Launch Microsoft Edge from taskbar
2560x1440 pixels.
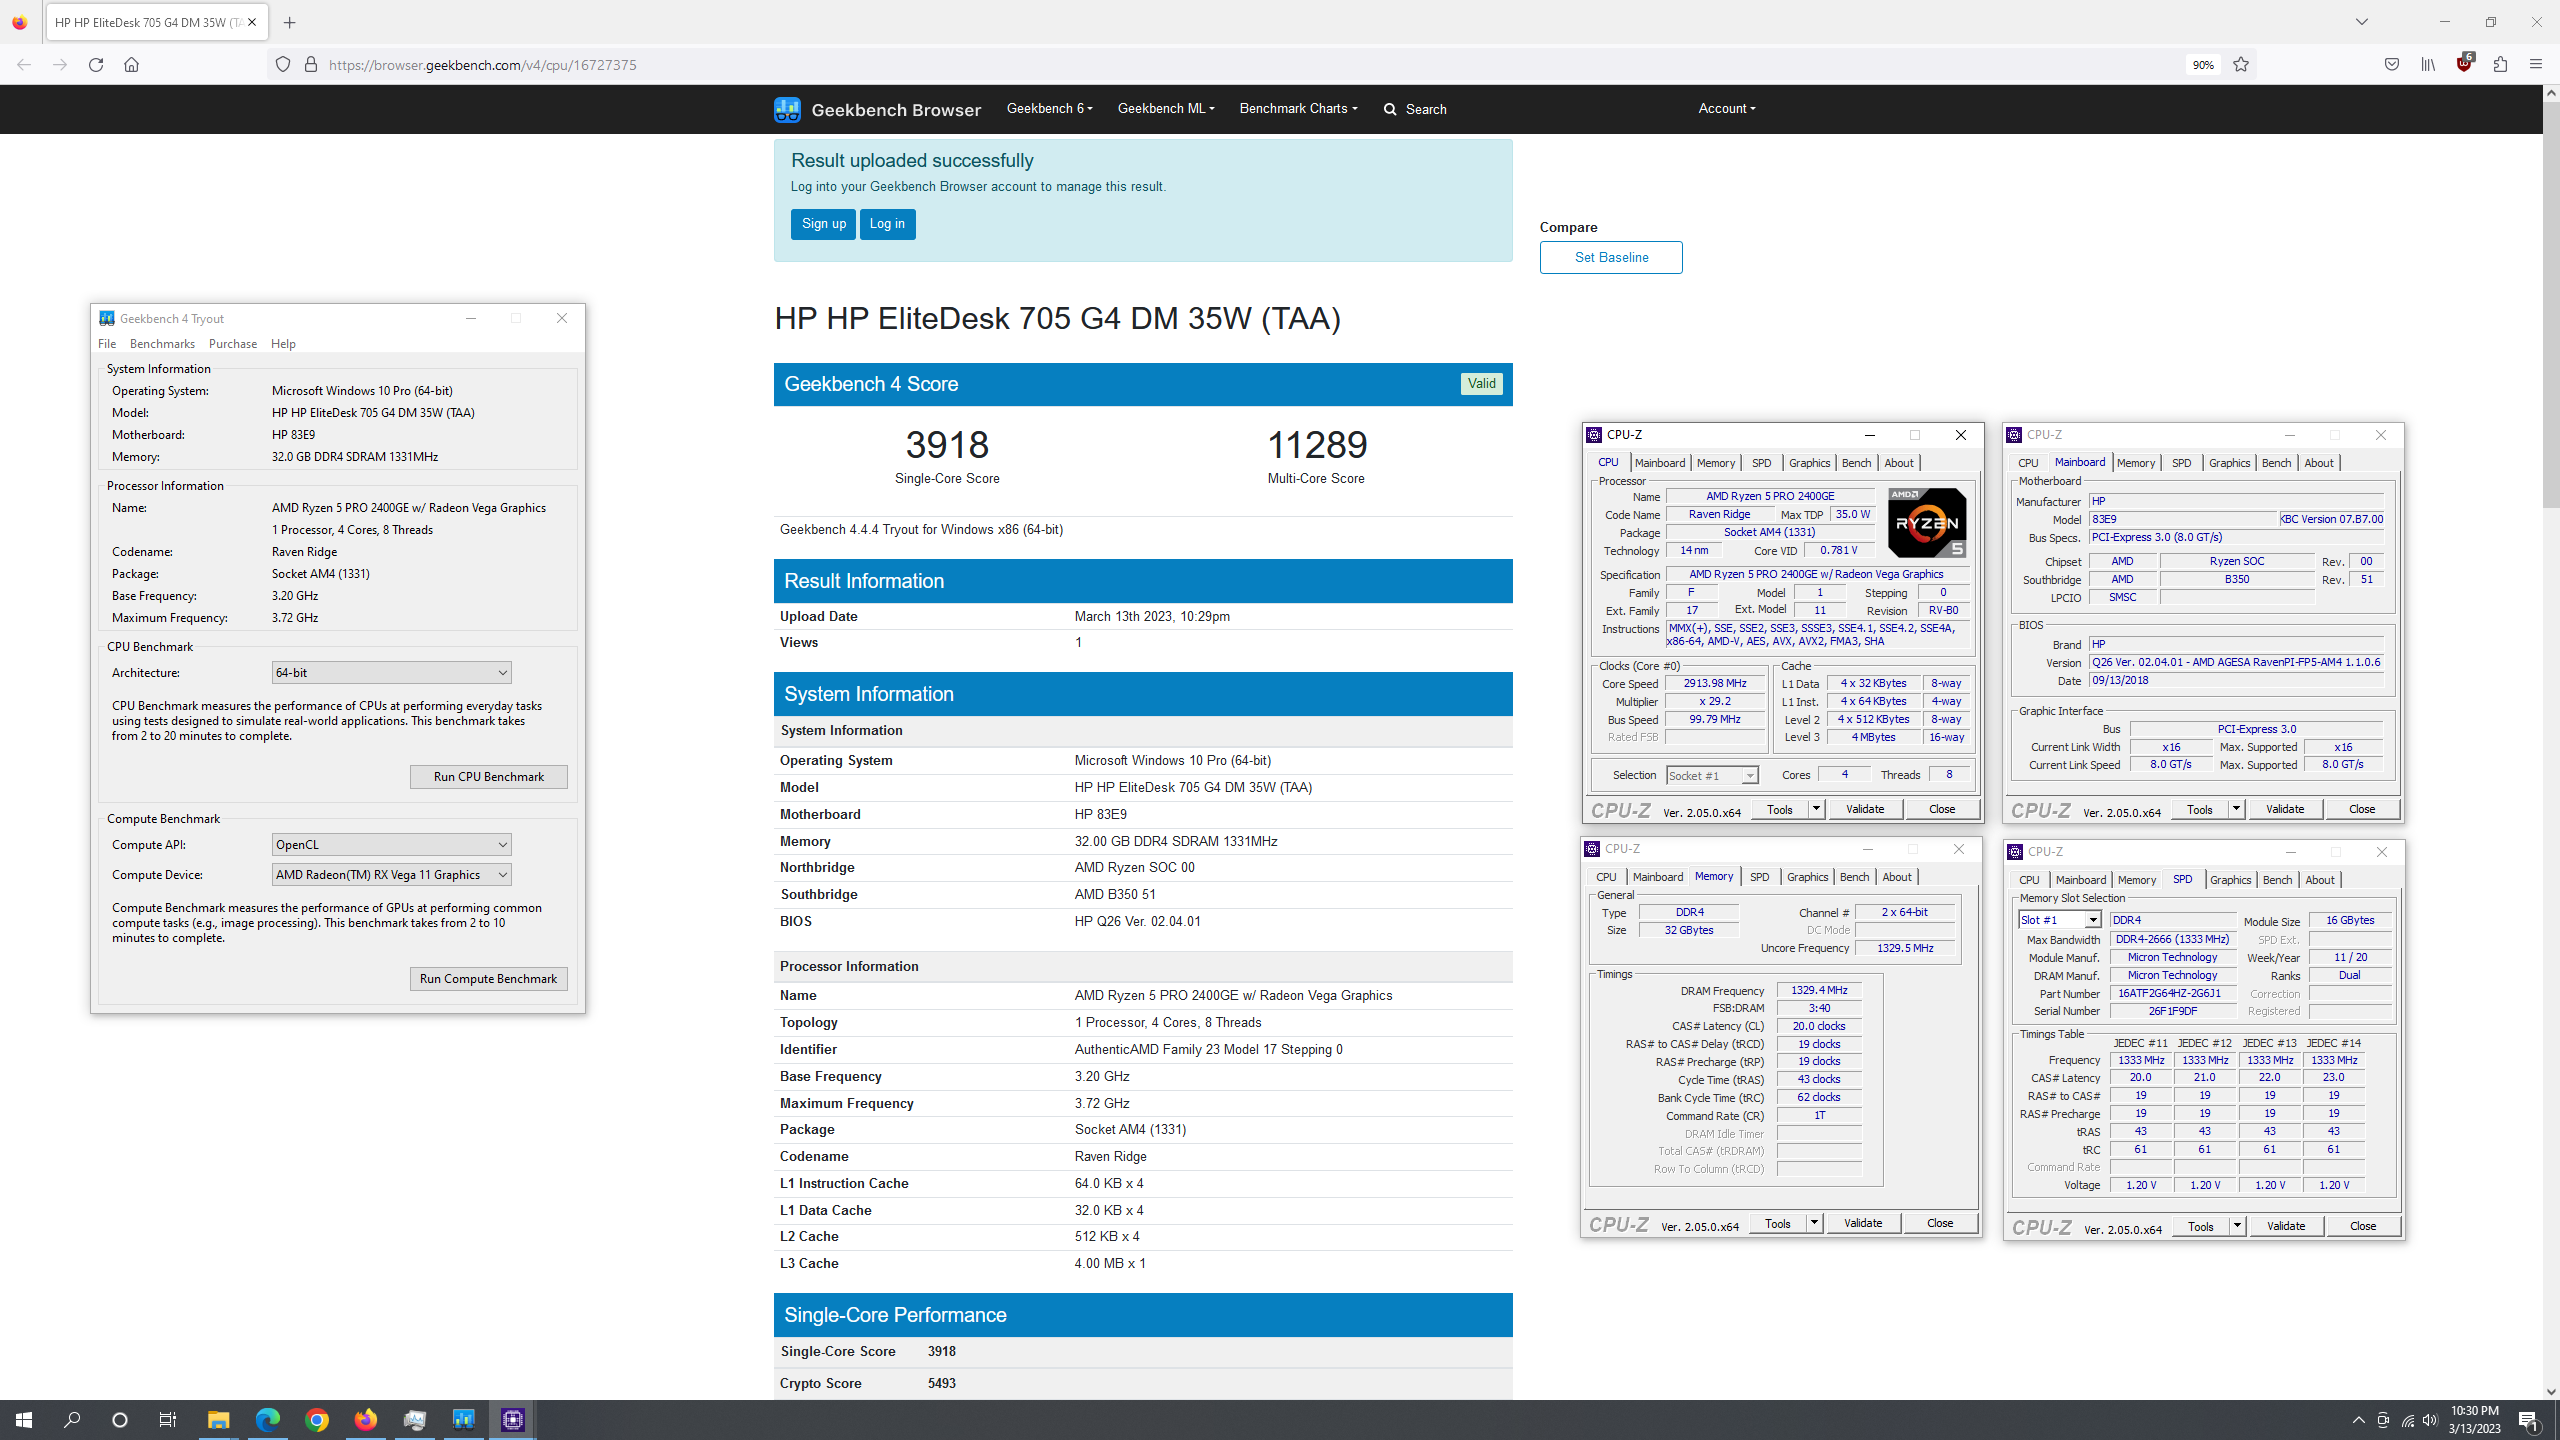pos(267,1419)
